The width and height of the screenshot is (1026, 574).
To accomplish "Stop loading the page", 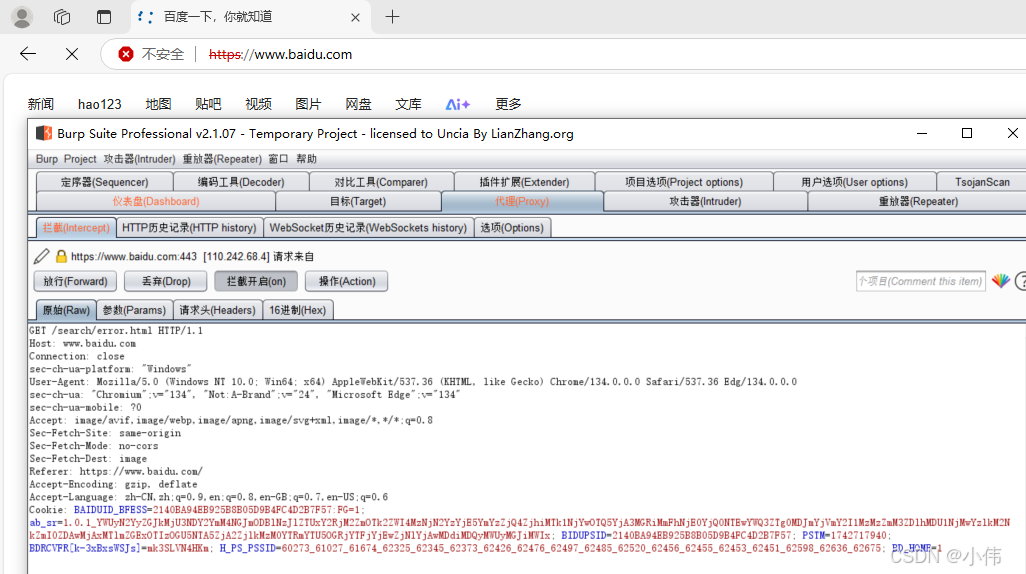I will [72, 54].
